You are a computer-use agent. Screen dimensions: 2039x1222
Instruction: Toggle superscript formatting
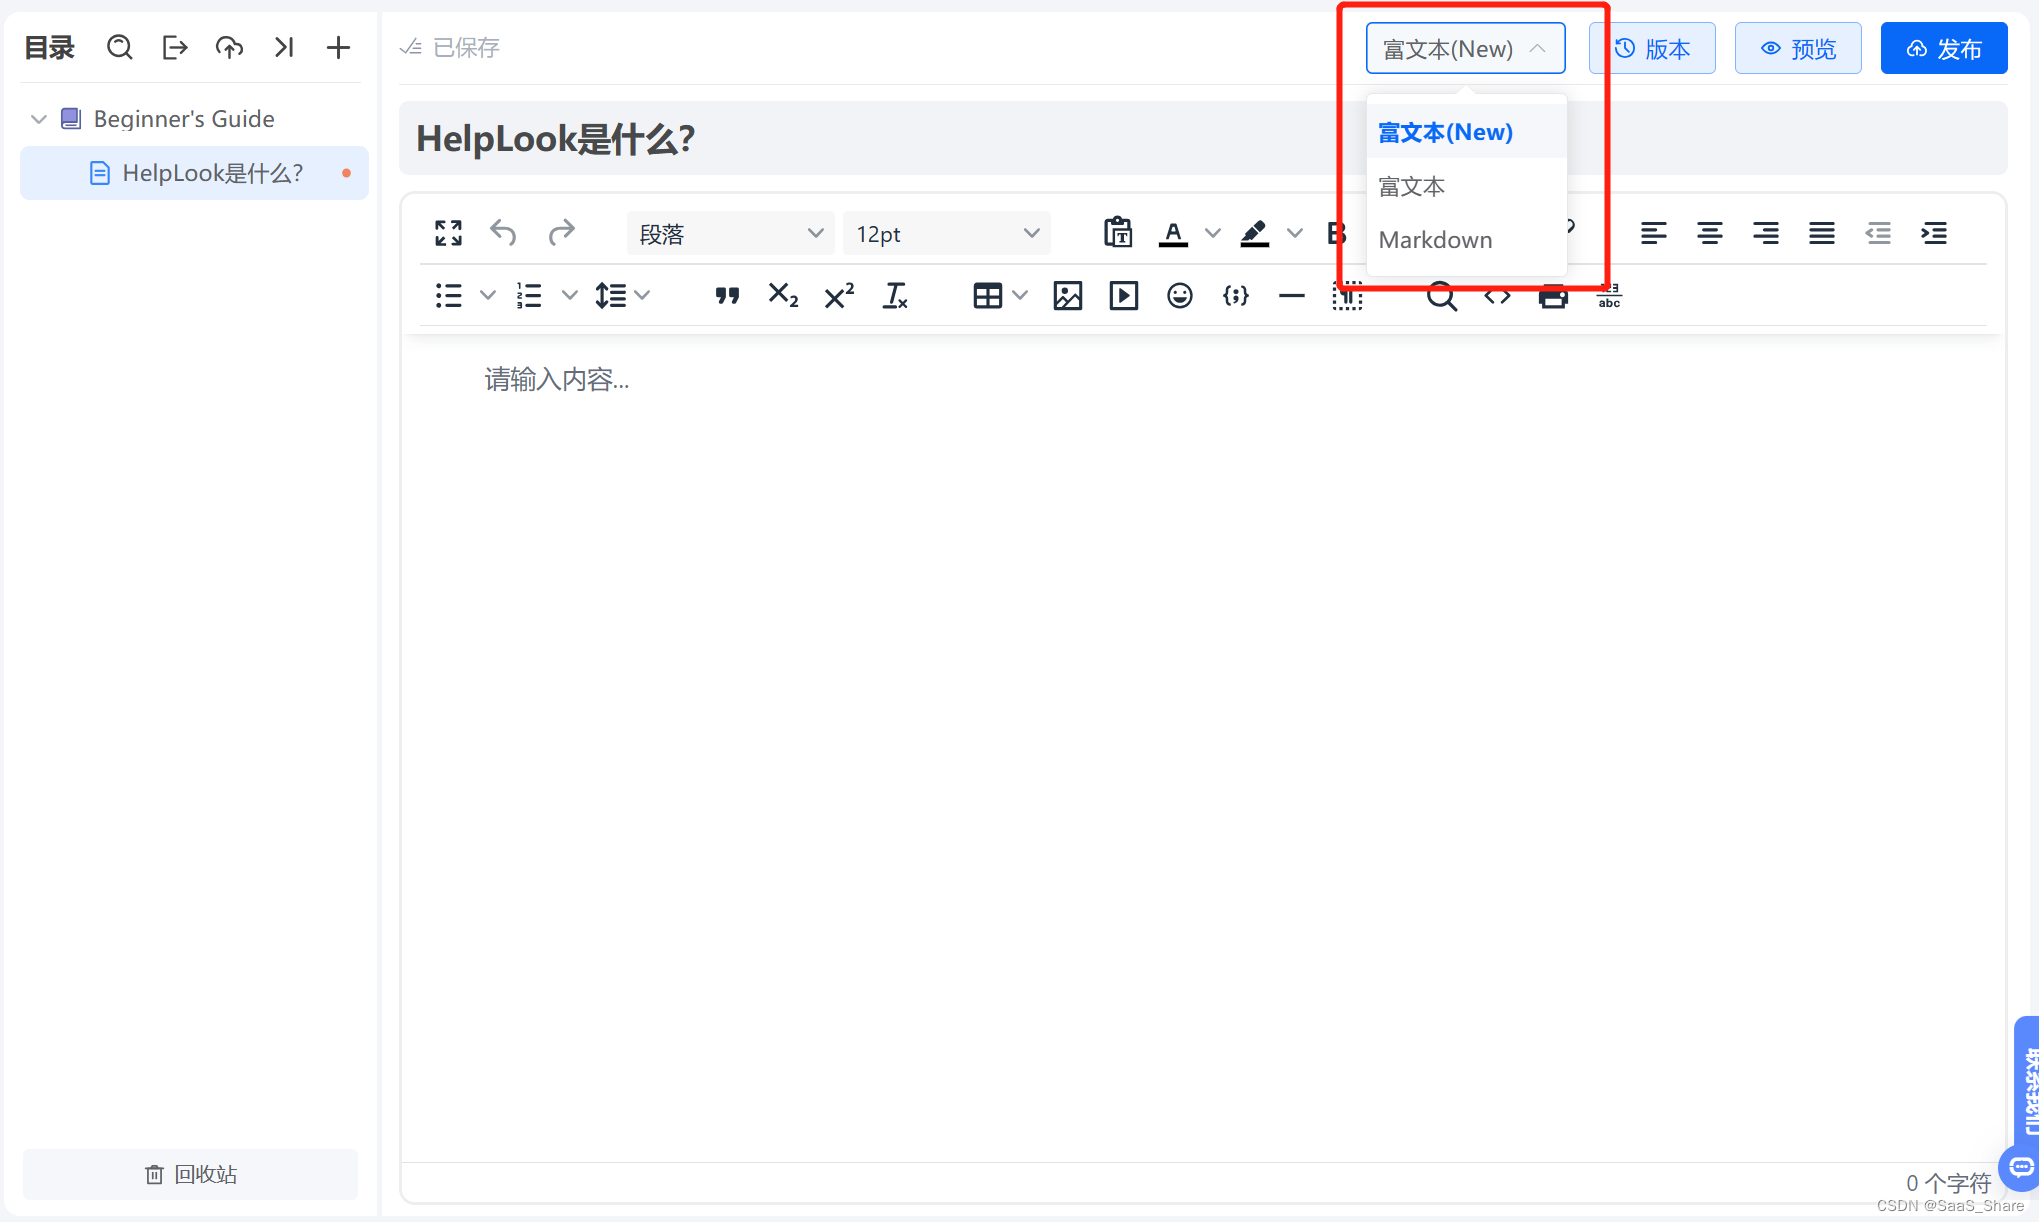839,296
